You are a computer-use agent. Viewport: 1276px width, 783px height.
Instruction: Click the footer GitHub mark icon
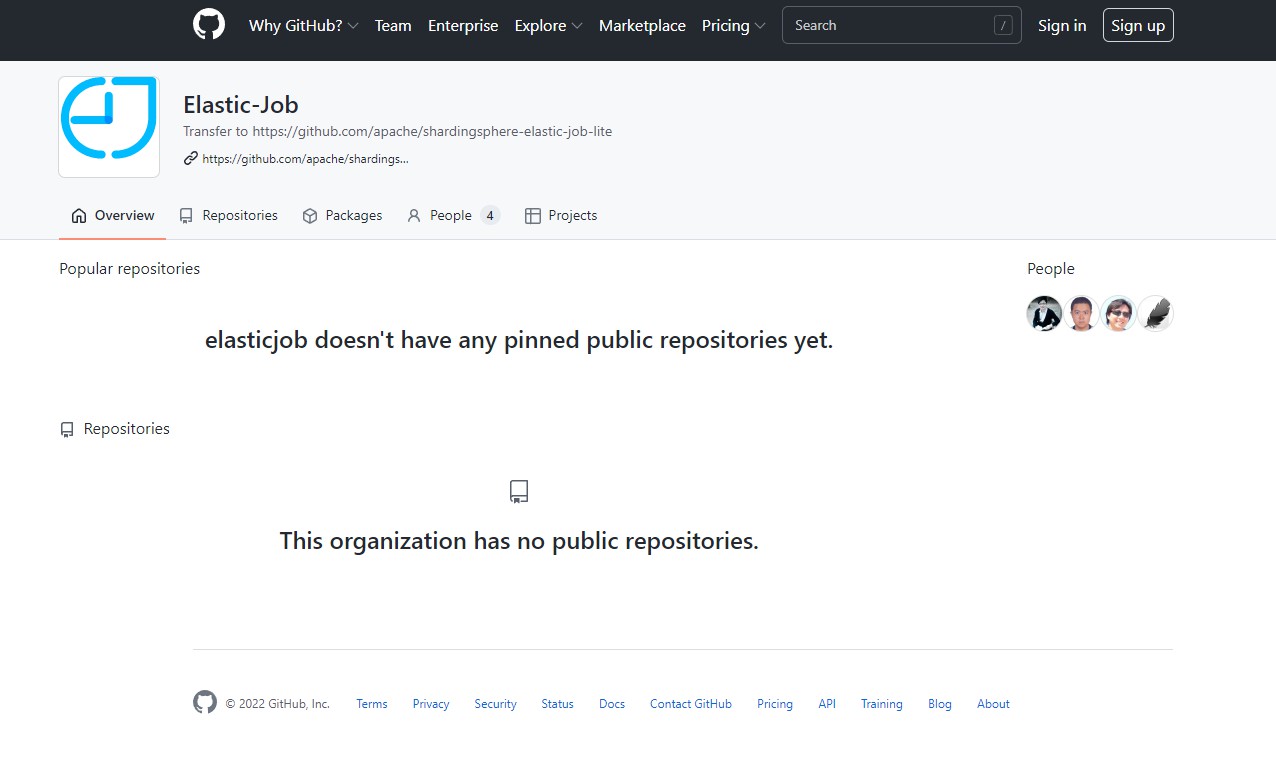205,703
